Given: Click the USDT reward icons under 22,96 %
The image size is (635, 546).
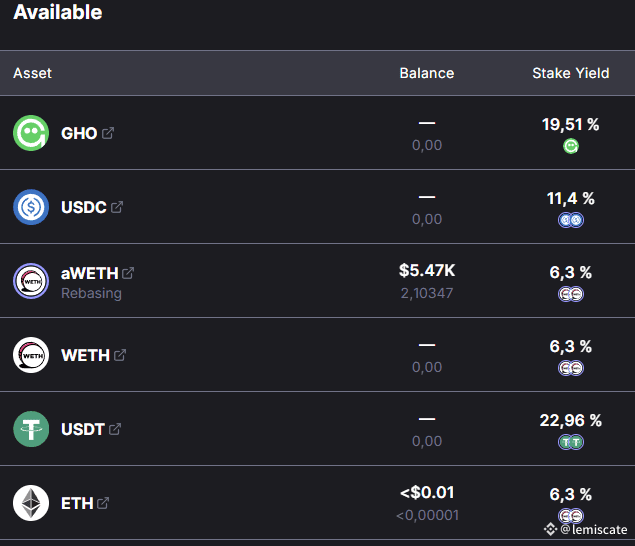Looking at the screenshot, I should click(571, 442).
